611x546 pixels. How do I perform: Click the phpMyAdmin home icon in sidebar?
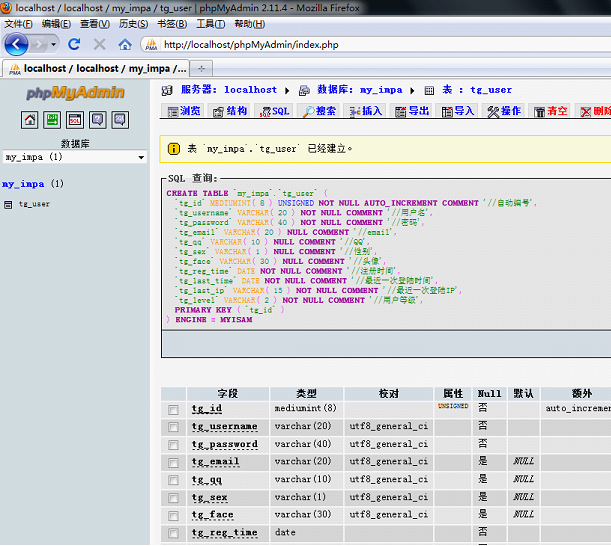coord(30,120)
